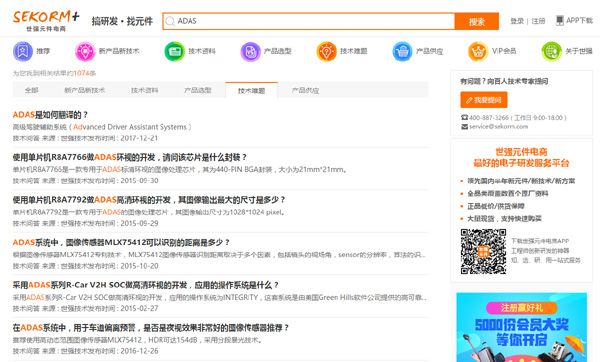Click the 推荐 star badge icon
Image resolution: width=600 pixels, height=362 pixels.
pos(23,51)
